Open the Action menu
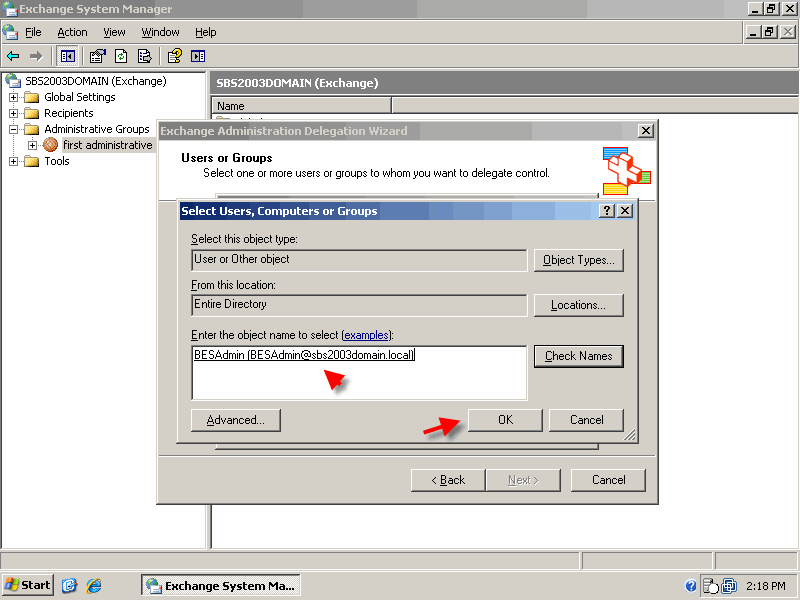800x600 pixels. 72,32
